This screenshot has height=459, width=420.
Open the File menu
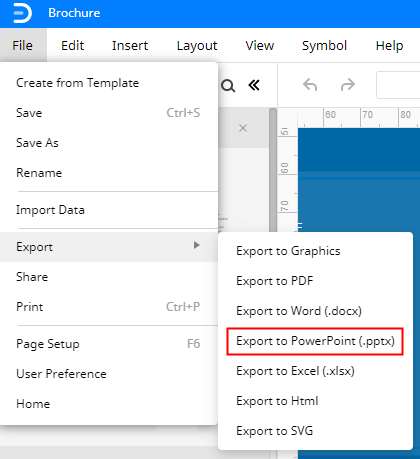tap(23, 45)
